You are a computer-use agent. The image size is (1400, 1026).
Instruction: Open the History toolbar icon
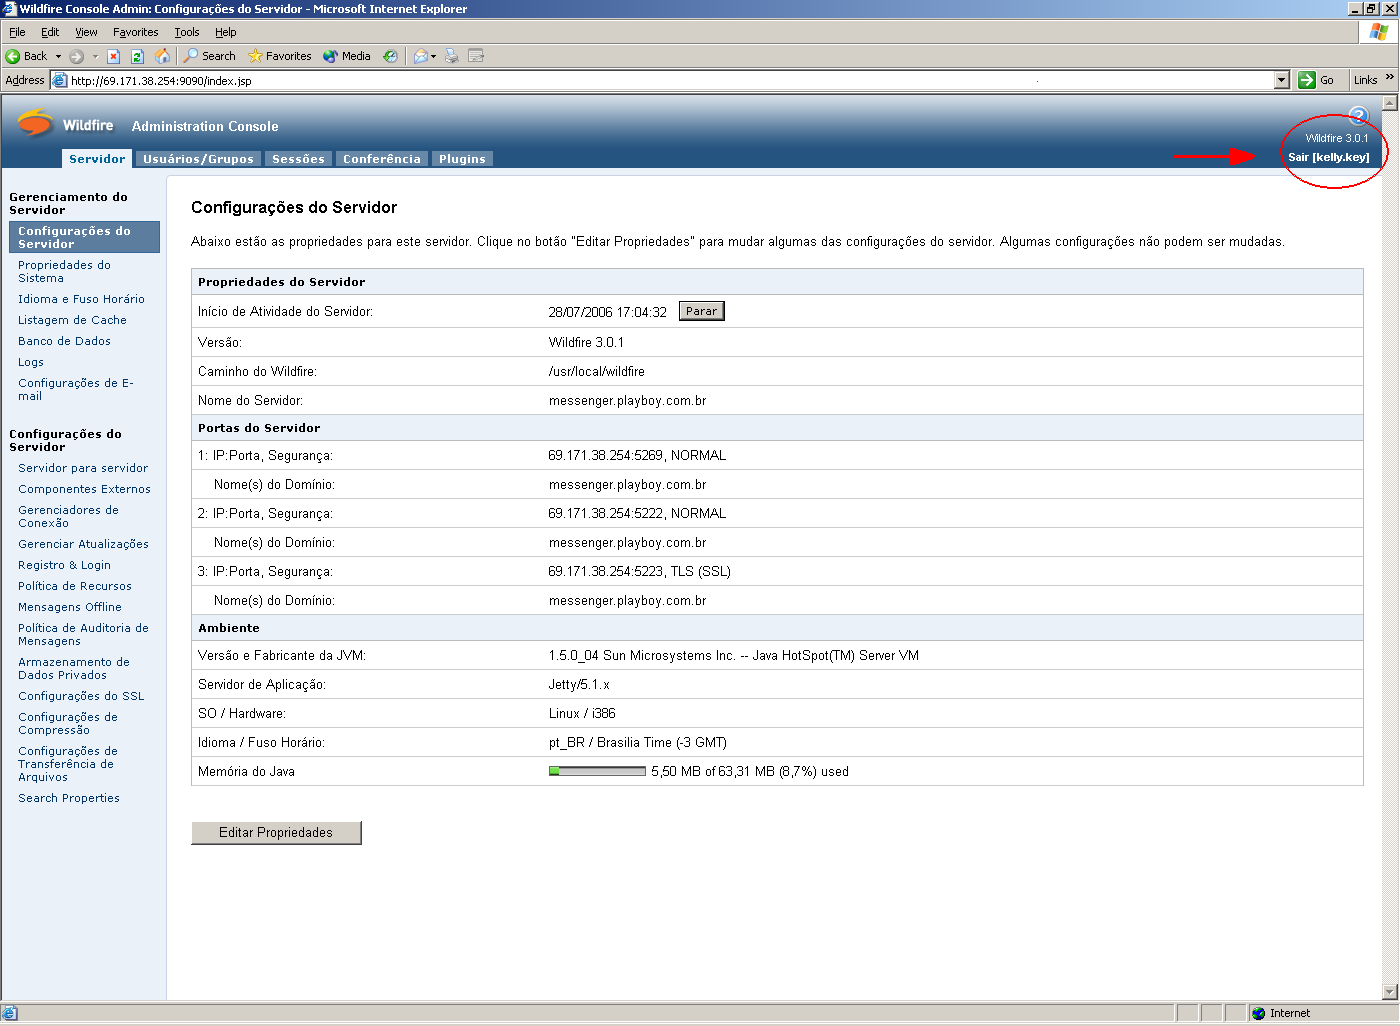pyautogui.click(x=390, y=56)
